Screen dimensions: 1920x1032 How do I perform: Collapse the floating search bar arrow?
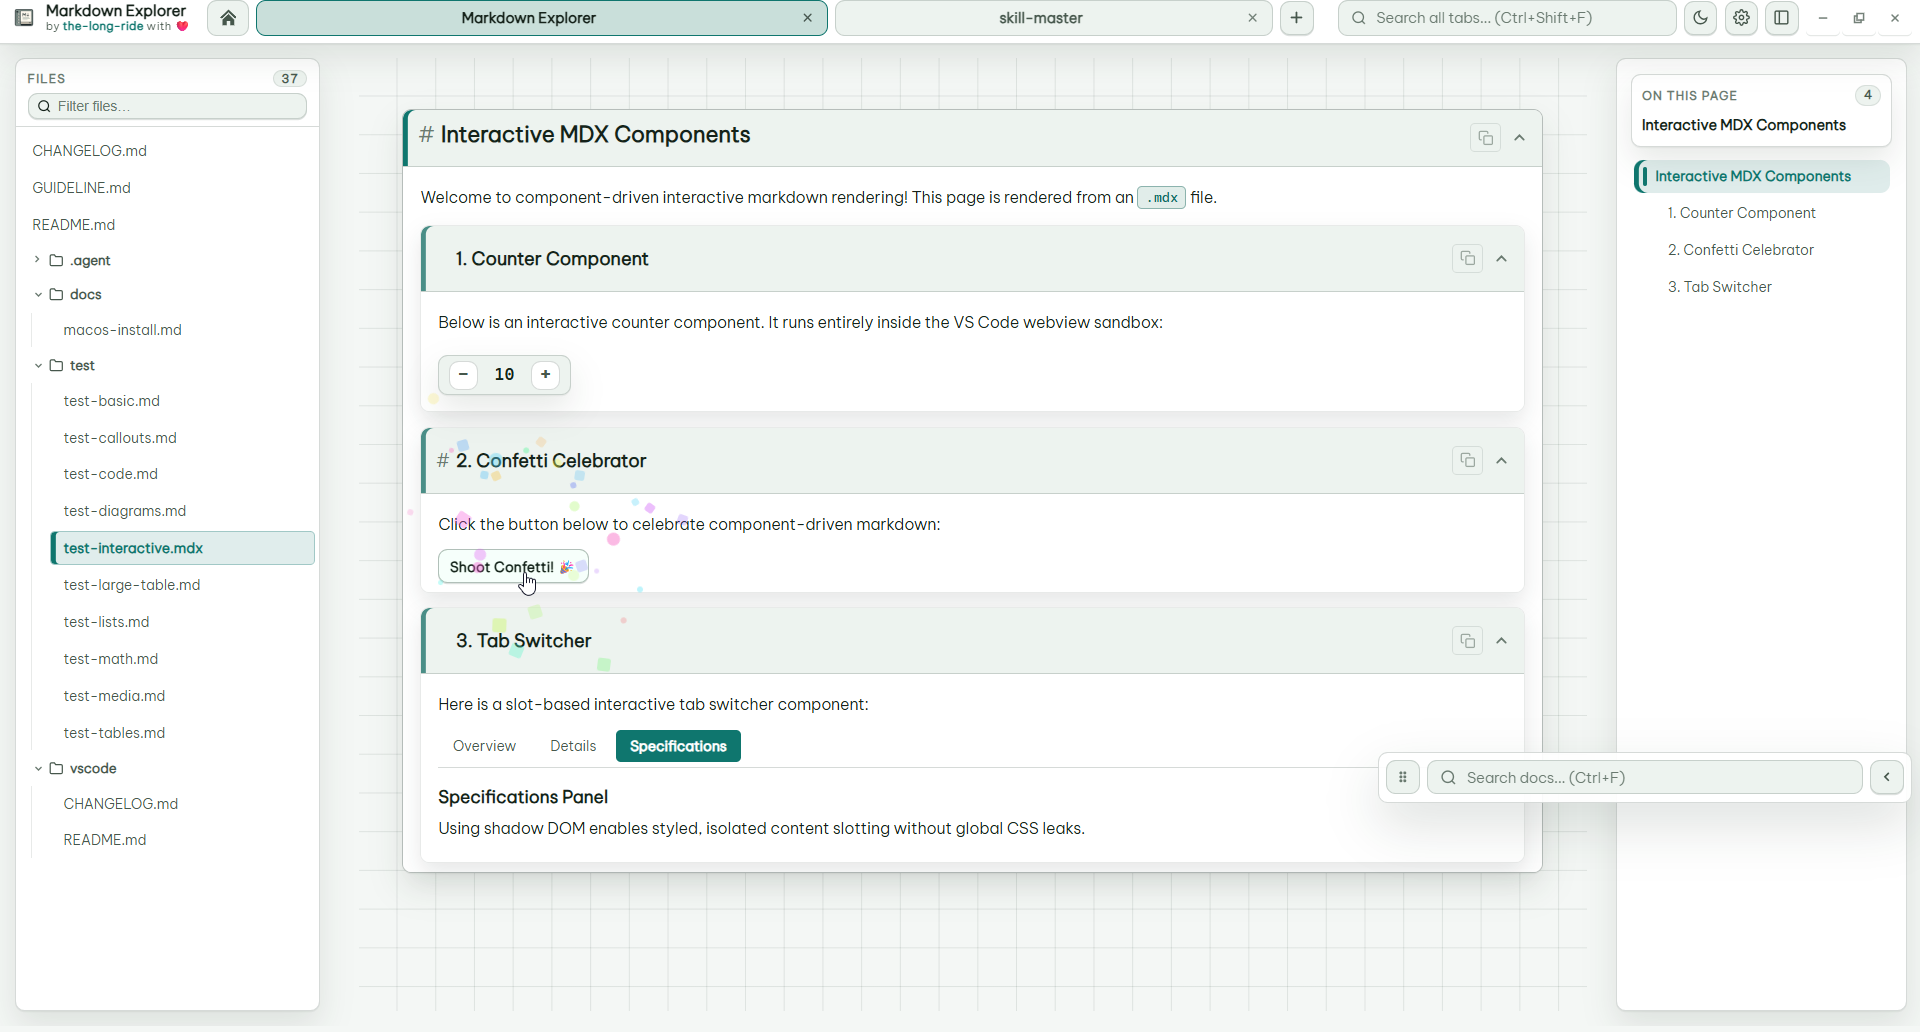pyautogui.click(x=1887, y=777)
